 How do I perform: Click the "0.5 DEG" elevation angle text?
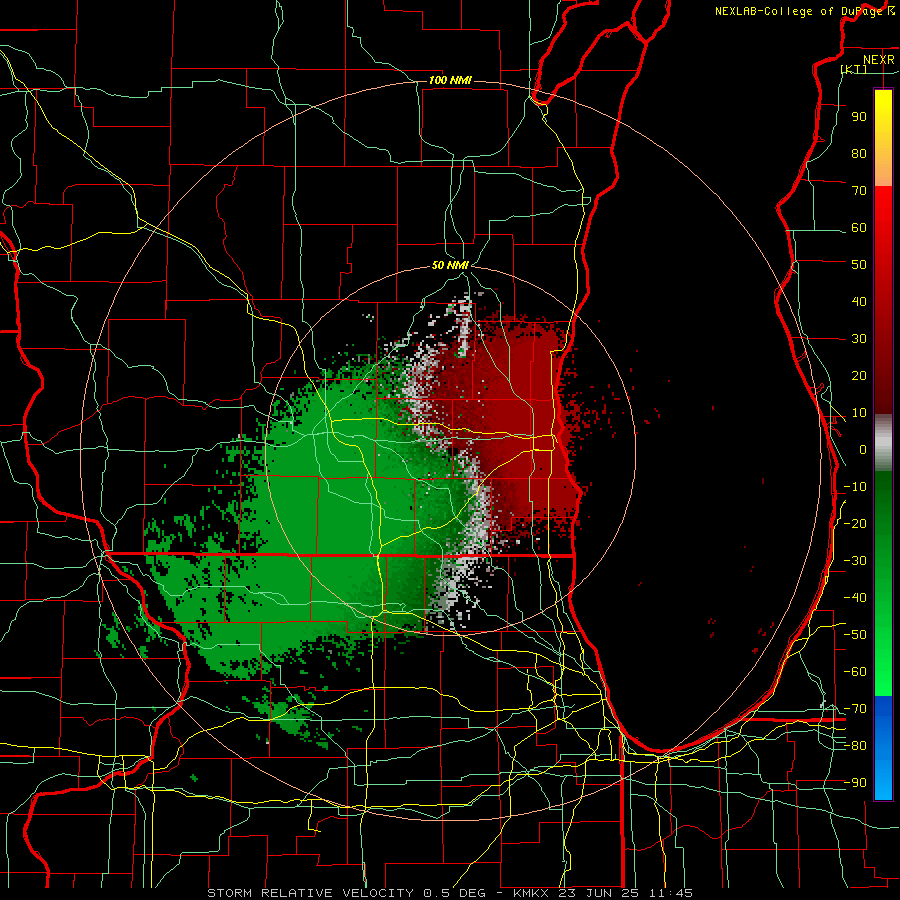454,893
